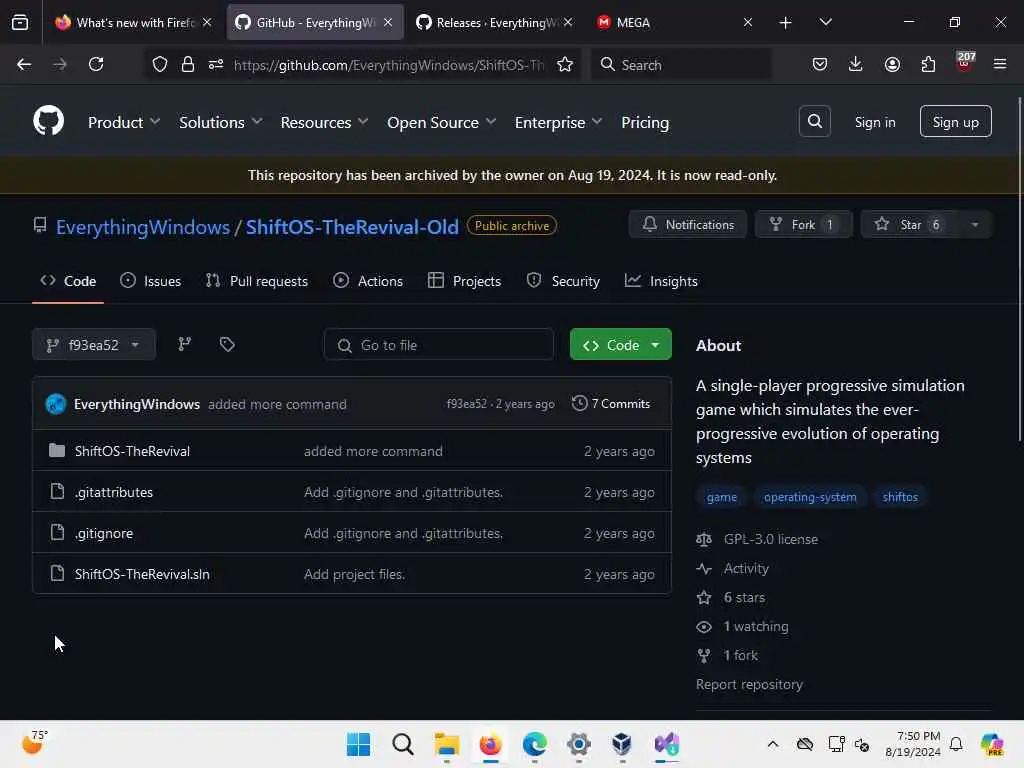Image resolution: width=1024 pixels, height=768 pixels.
Task: Expand the Resources menu
Action: coord(325,122)
